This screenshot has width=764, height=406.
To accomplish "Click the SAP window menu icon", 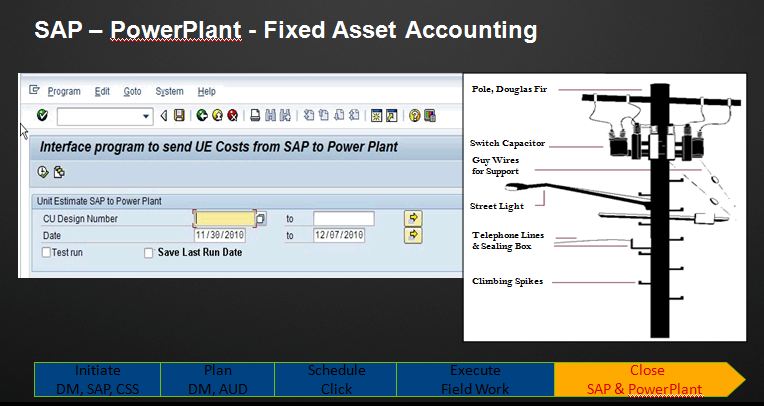I will point(34,90).
